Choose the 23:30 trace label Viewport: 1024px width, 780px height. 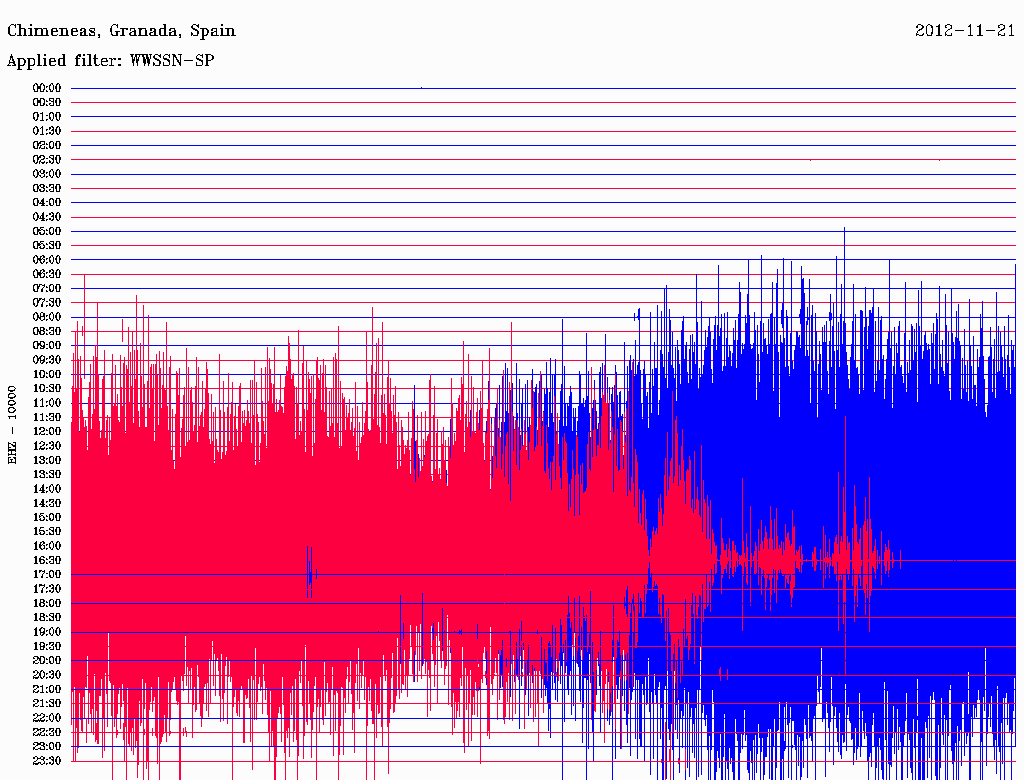click(x=47, y=760)
